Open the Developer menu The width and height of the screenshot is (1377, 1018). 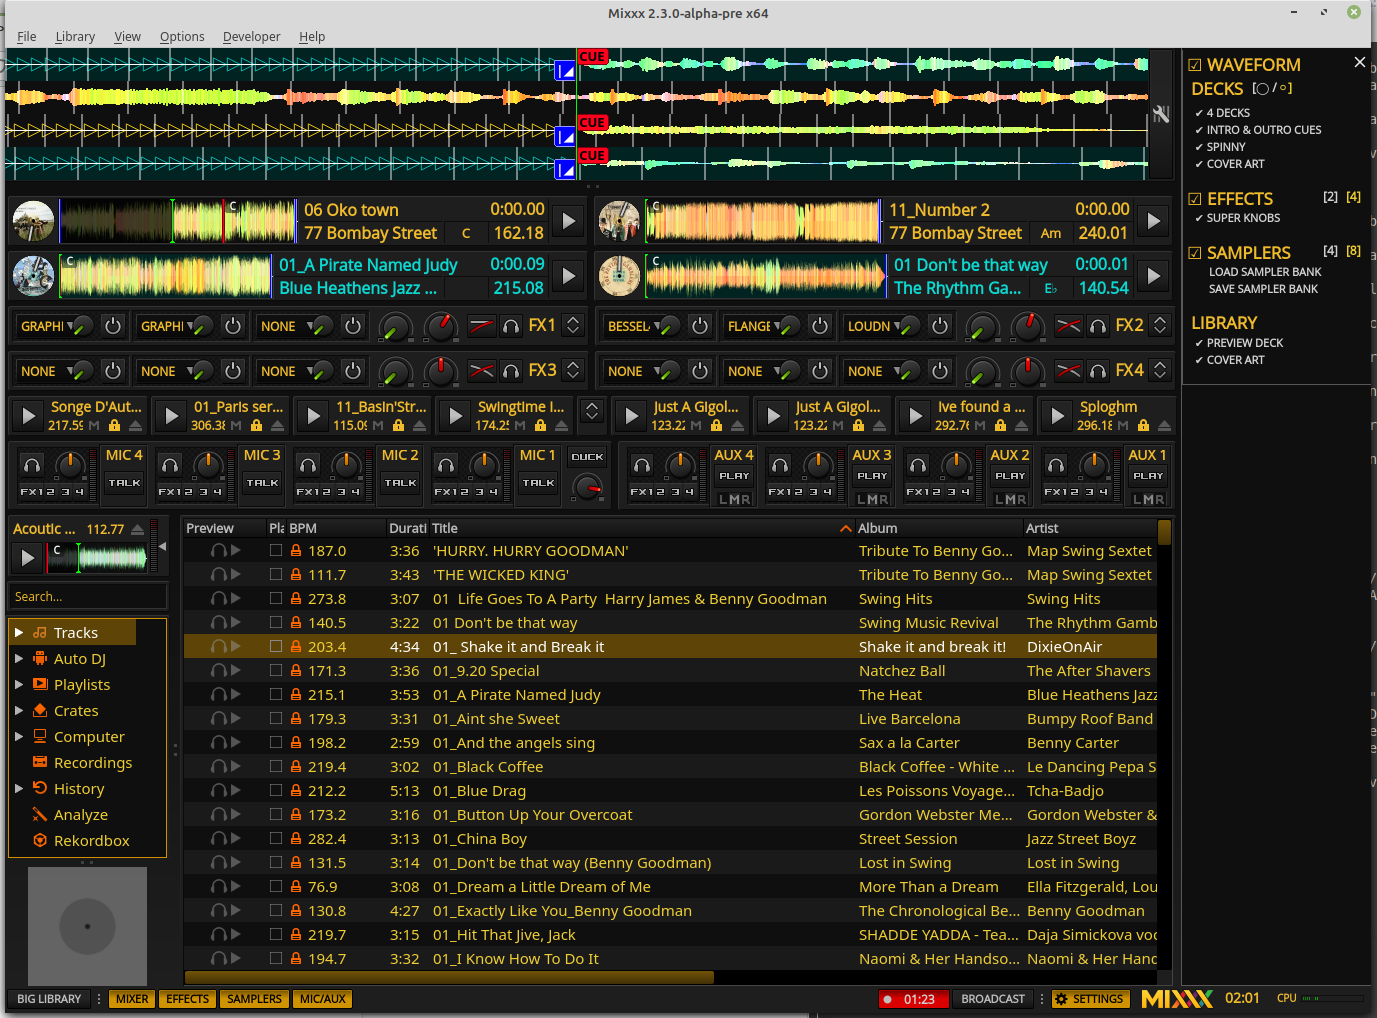pyautogui.click(x=251, y=37)
